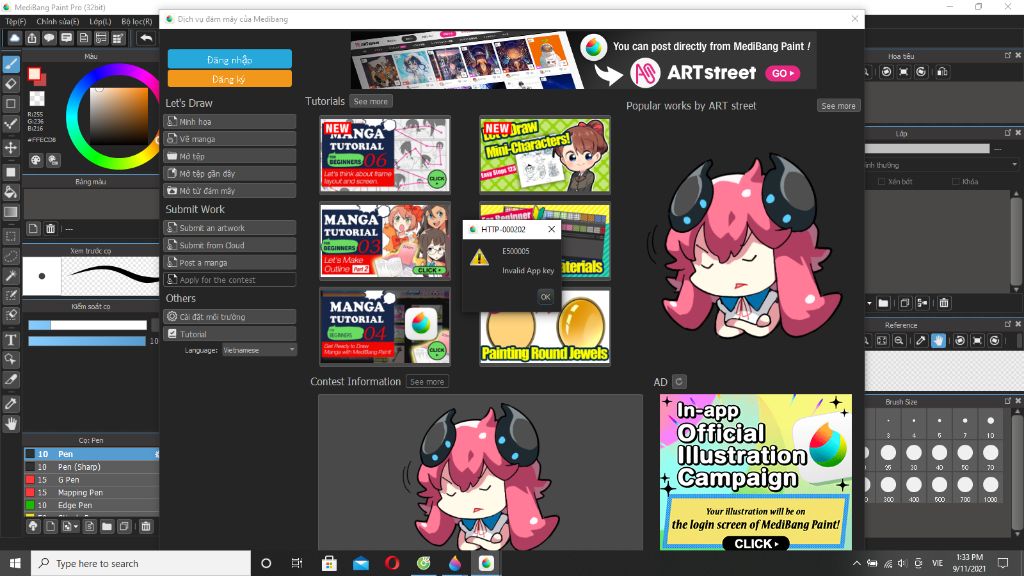Screen dimensions: 1024x576
Task: Delete layer with the Layer panel trash icon
Action: click(x=944, y=303)
